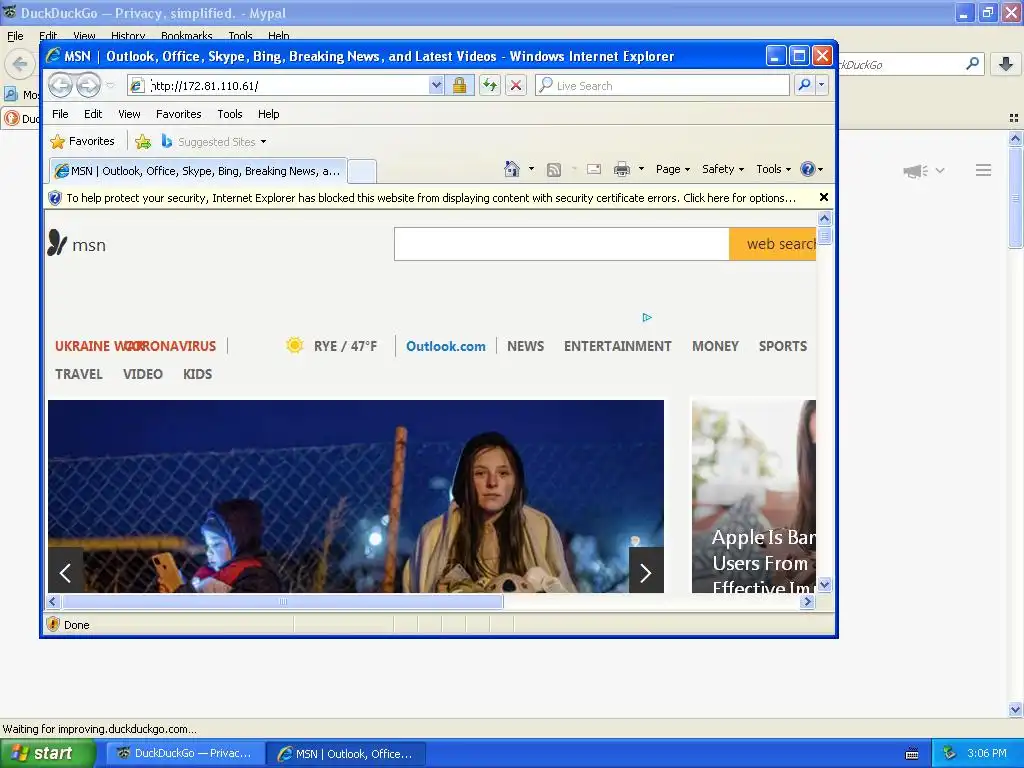Open the IE Help menu
The image size is (1024, 768).
(268, 114)
